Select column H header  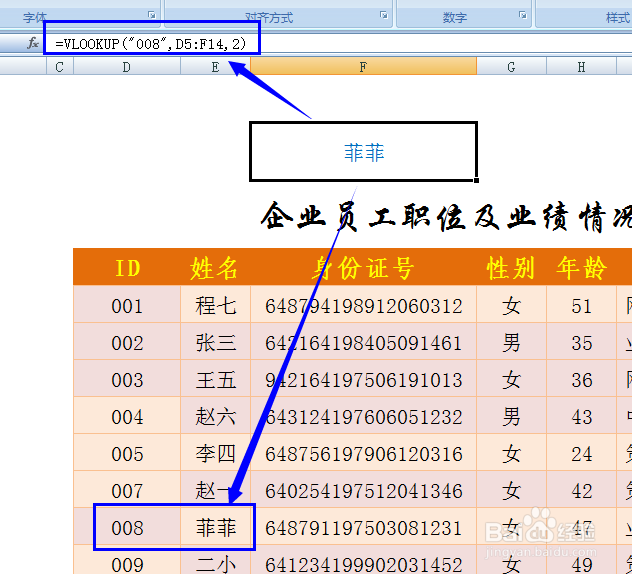(581, 67)
